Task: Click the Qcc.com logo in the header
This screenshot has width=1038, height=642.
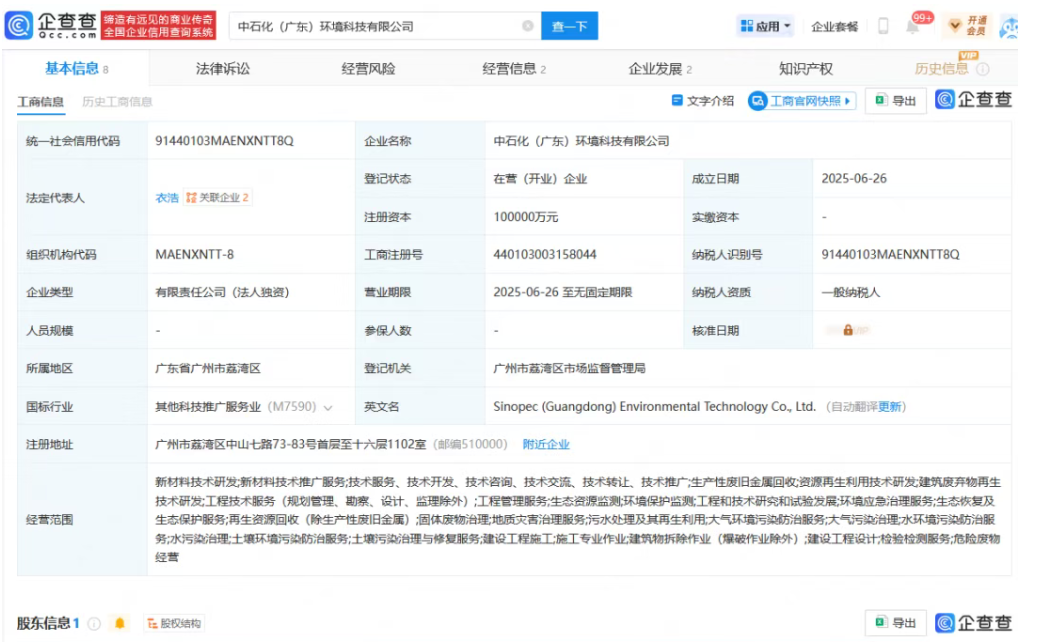Action: click(52, 26)
